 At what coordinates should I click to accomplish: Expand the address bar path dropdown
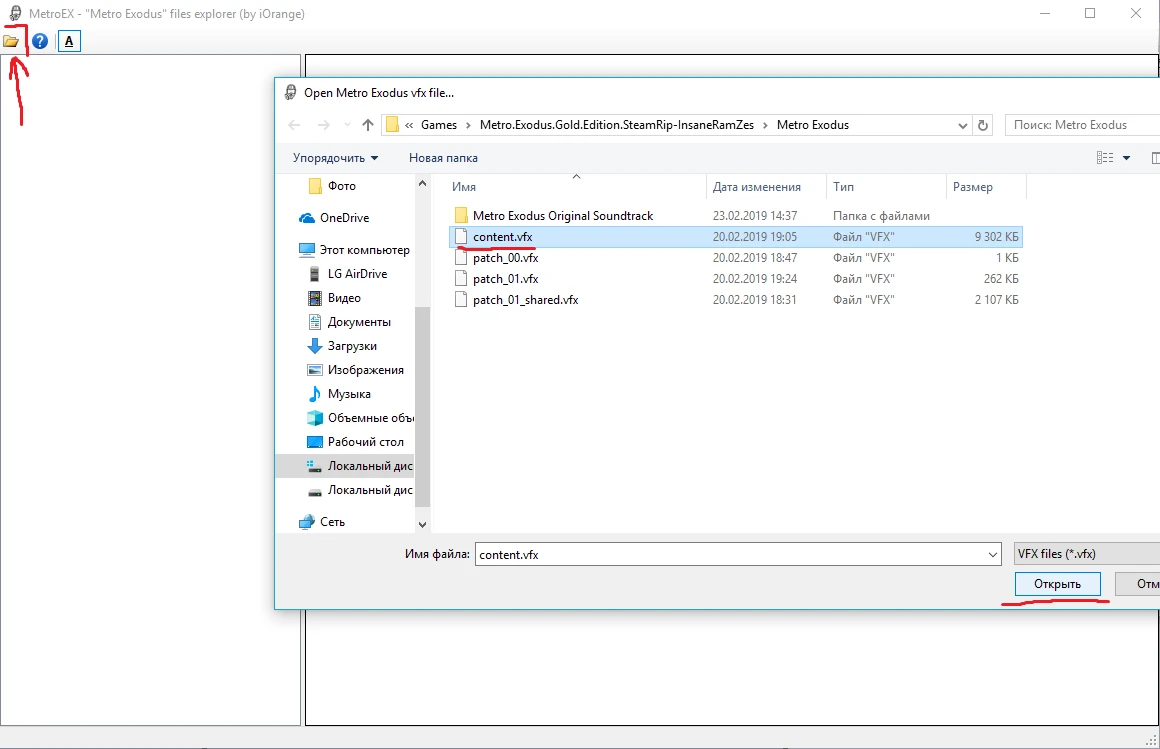coord(962,125)
